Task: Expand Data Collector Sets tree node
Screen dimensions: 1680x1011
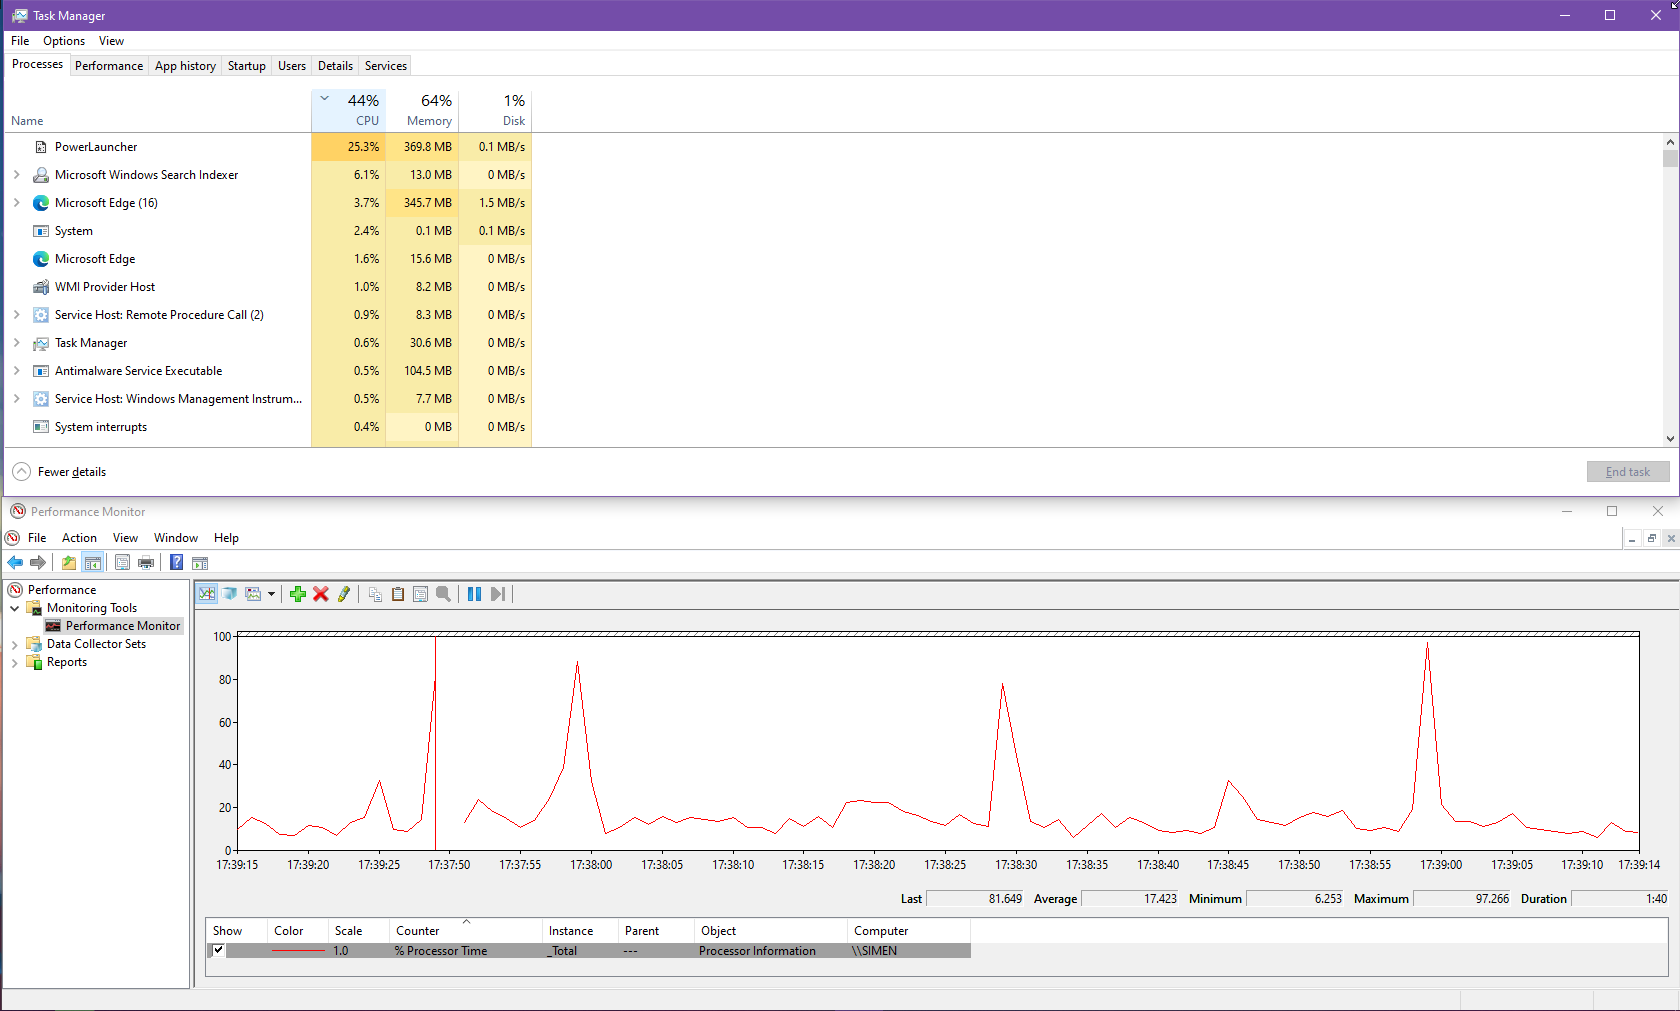Action: coord(15,645)
